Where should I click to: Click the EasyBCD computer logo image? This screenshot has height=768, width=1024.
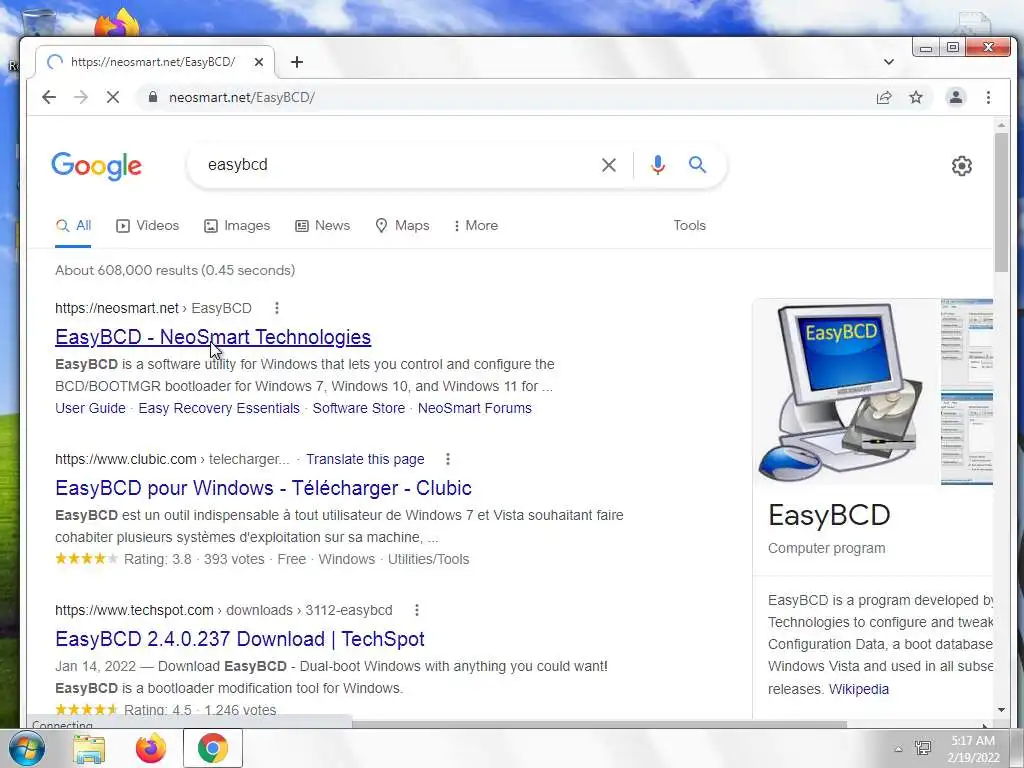(x=846, y=392)
